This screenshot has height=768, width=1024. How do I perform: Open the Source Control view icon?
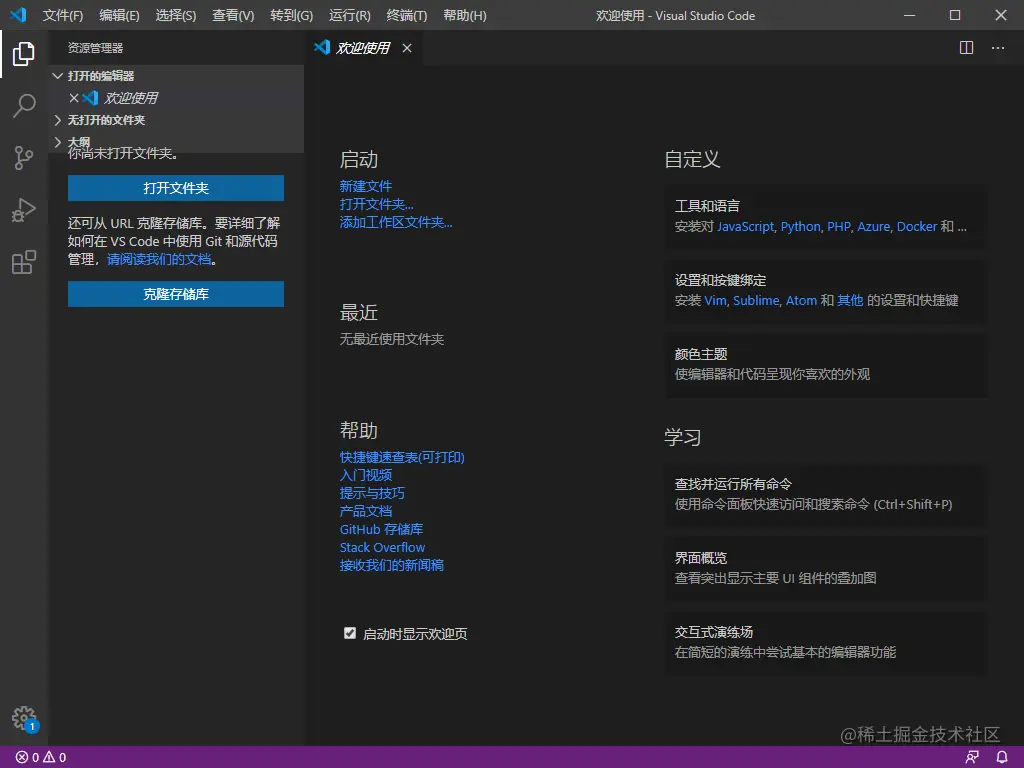[x=24, y=158]
